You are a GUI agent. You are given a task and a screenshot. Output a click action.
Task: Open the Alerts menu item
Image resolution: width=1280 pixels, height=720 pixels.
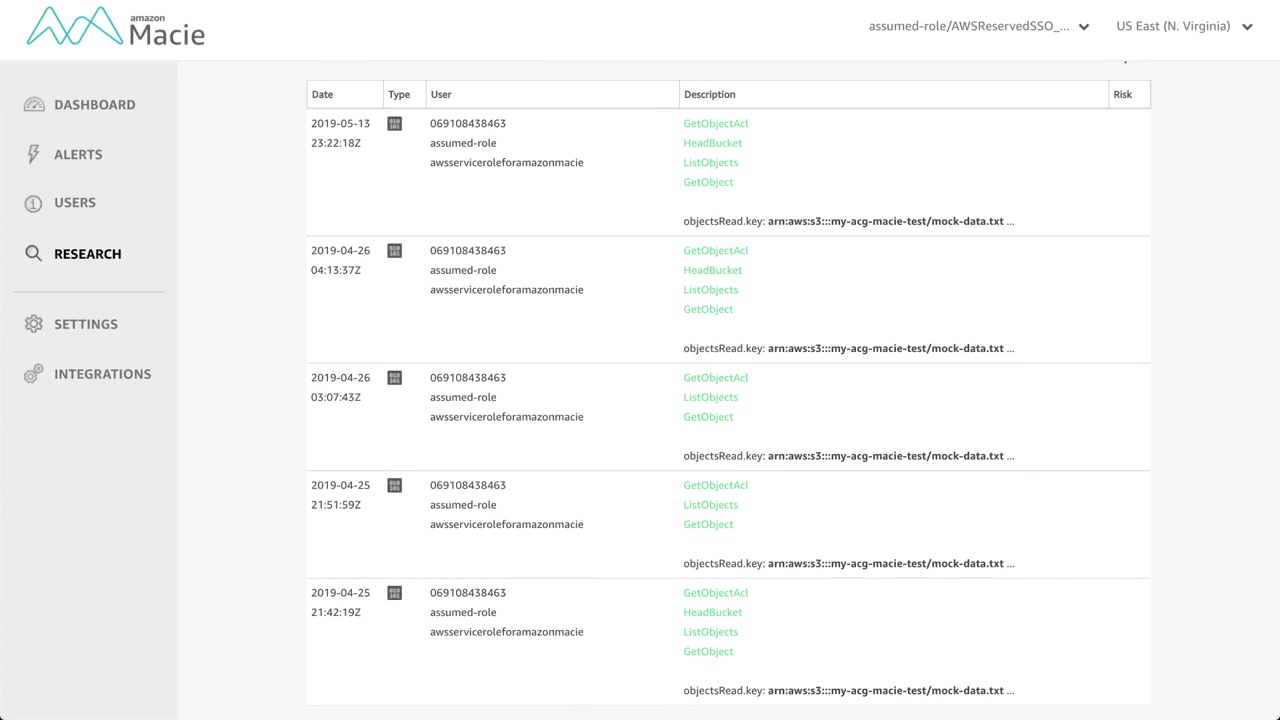click(78, 155)
